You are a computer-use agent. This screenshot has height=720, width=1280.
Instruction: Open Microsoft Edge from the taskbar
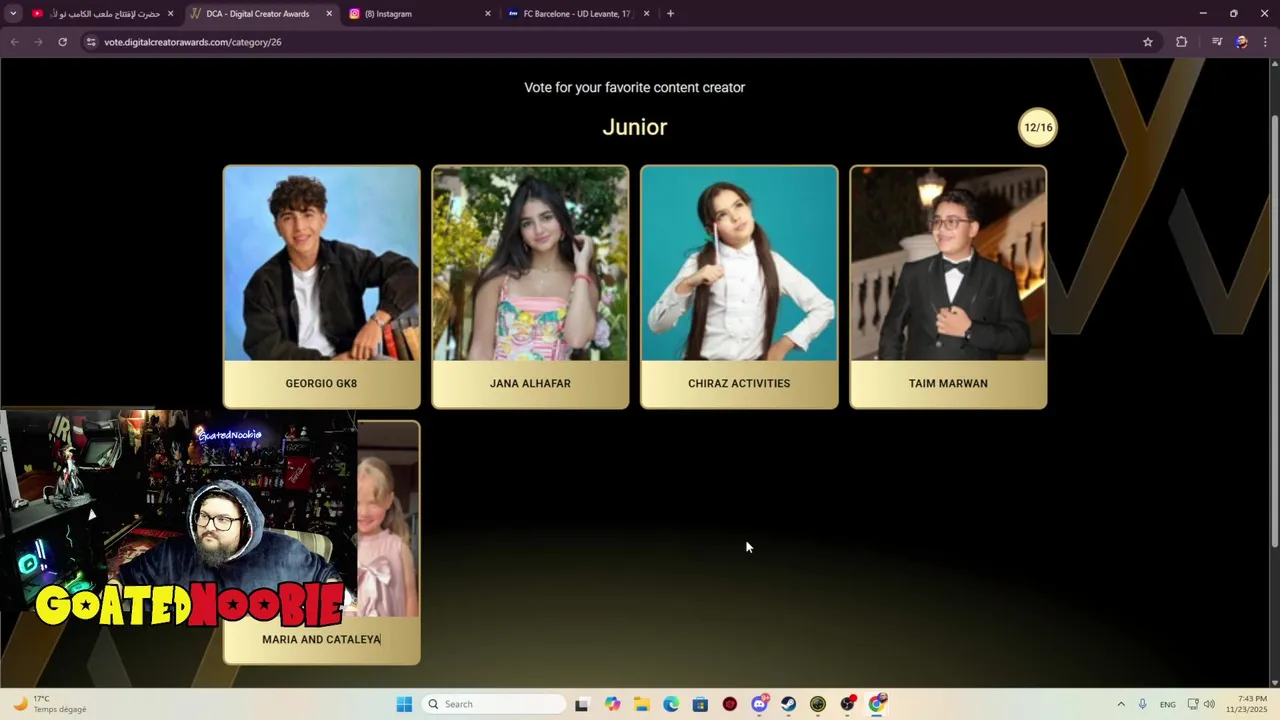[x=671, y=704]
